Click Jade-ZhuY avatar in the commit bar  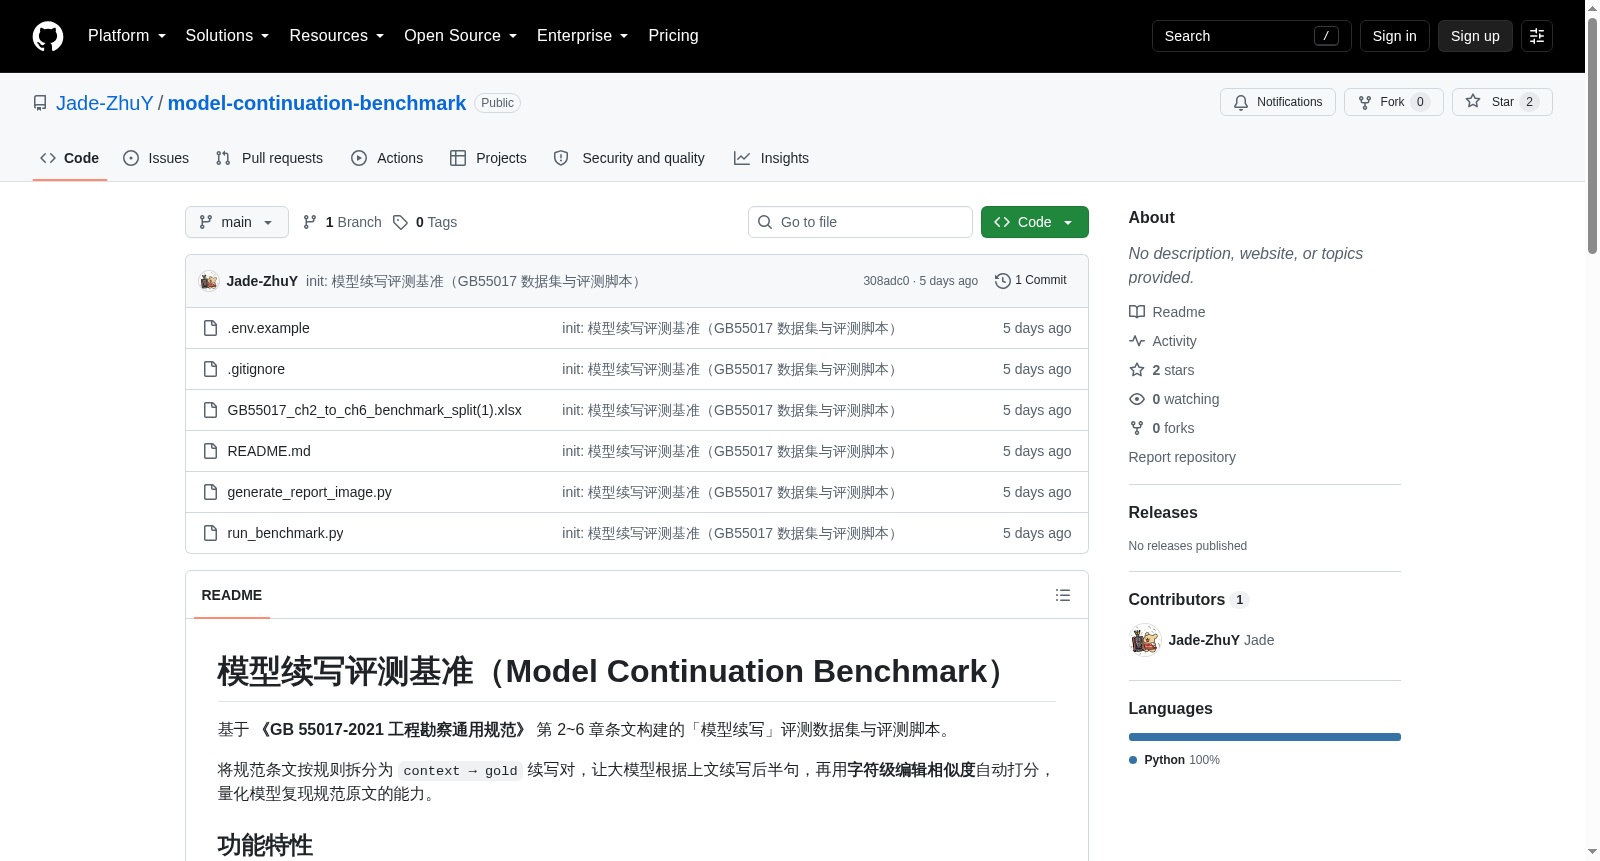209,281
